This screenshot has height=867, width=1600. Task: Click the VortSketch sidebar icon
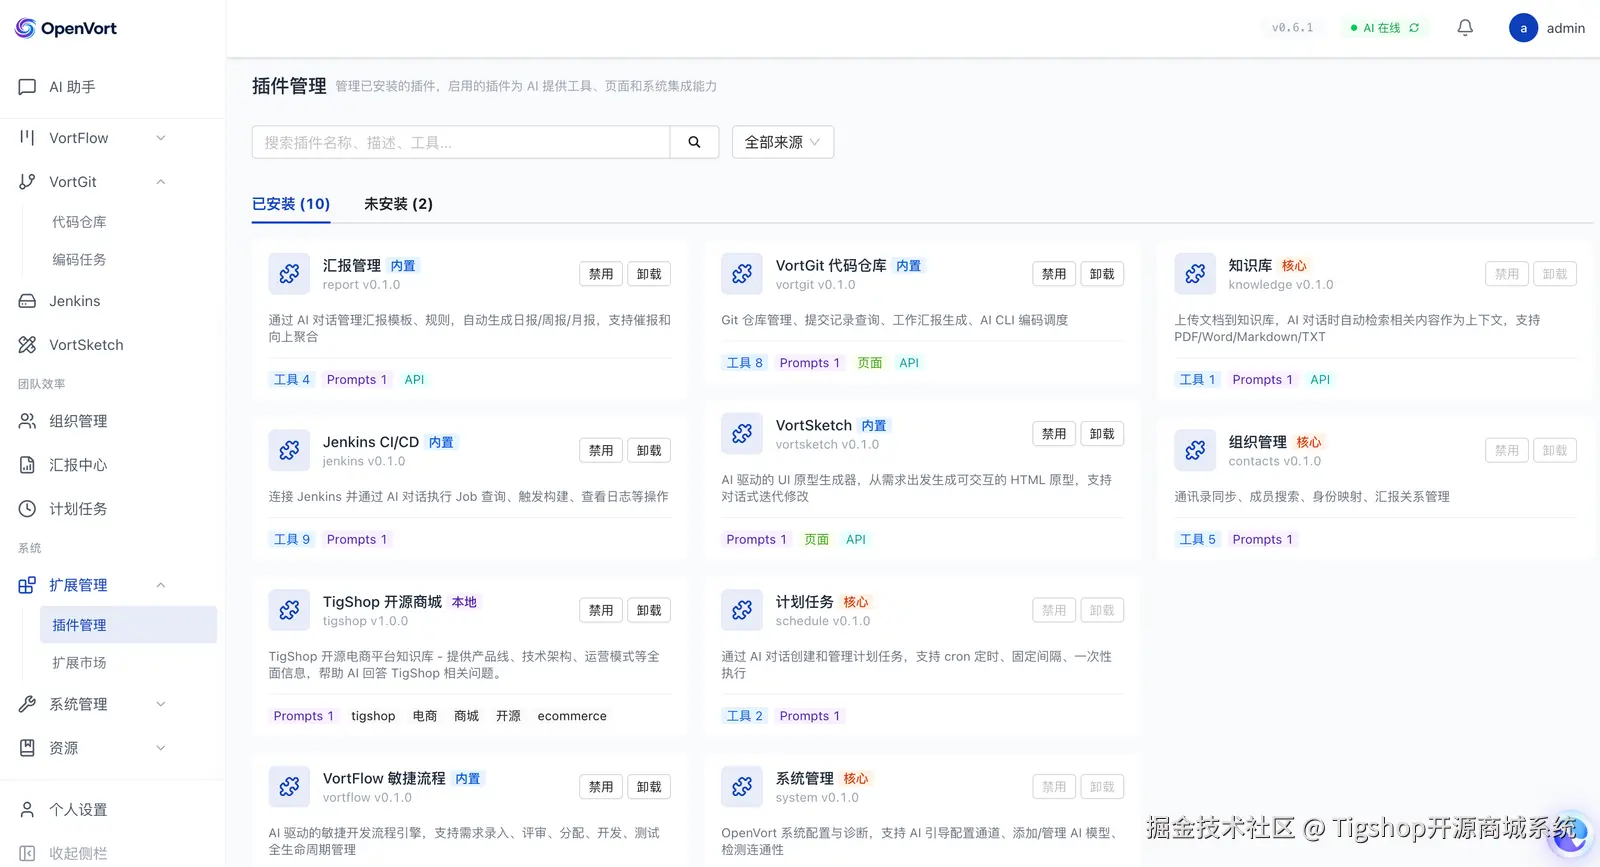point(27,345)
